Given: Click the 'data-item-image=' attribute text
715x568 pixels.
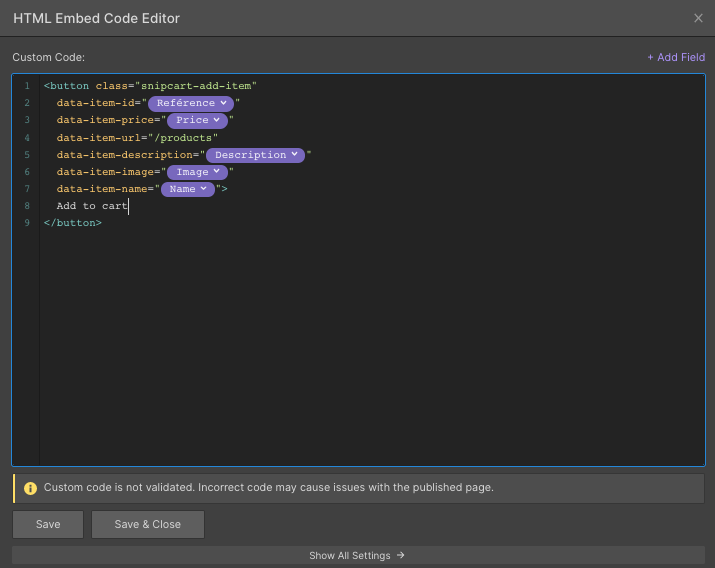Looking at the screenshot, I should click(x=109, y=172).
